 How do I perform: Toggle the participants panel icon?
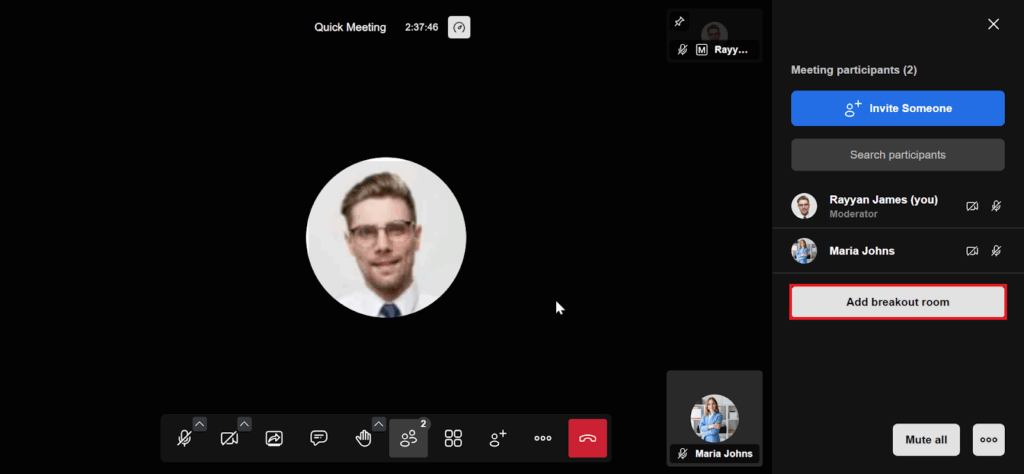click(408, 438)
